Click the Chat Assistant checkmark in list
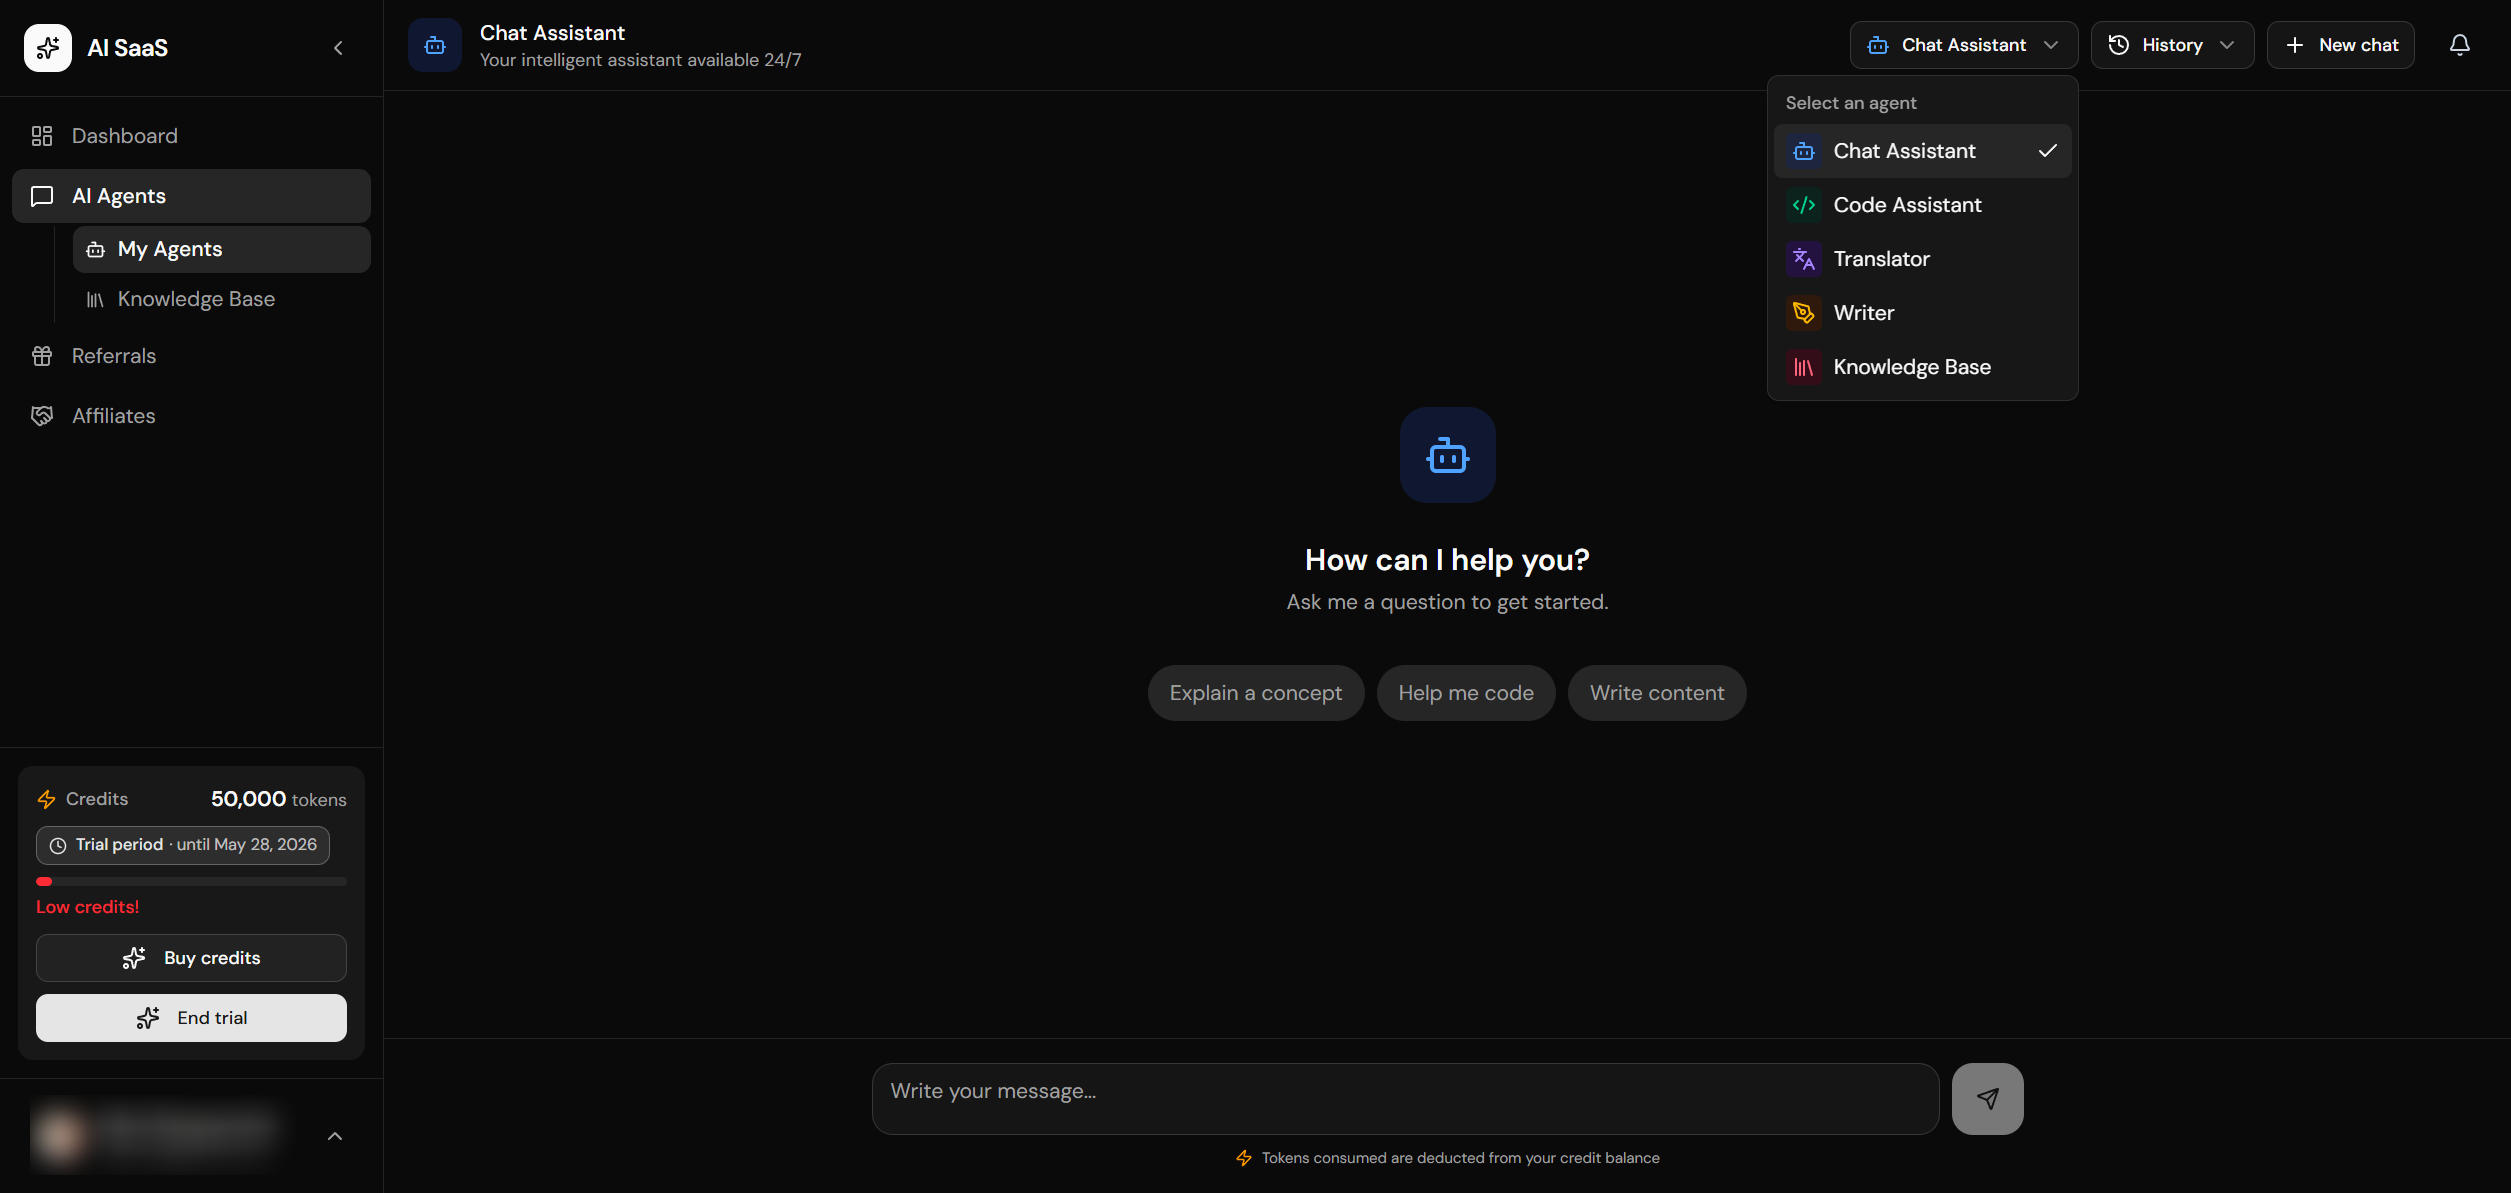Screen dimensions: 2511x1193 [2048, 151]
